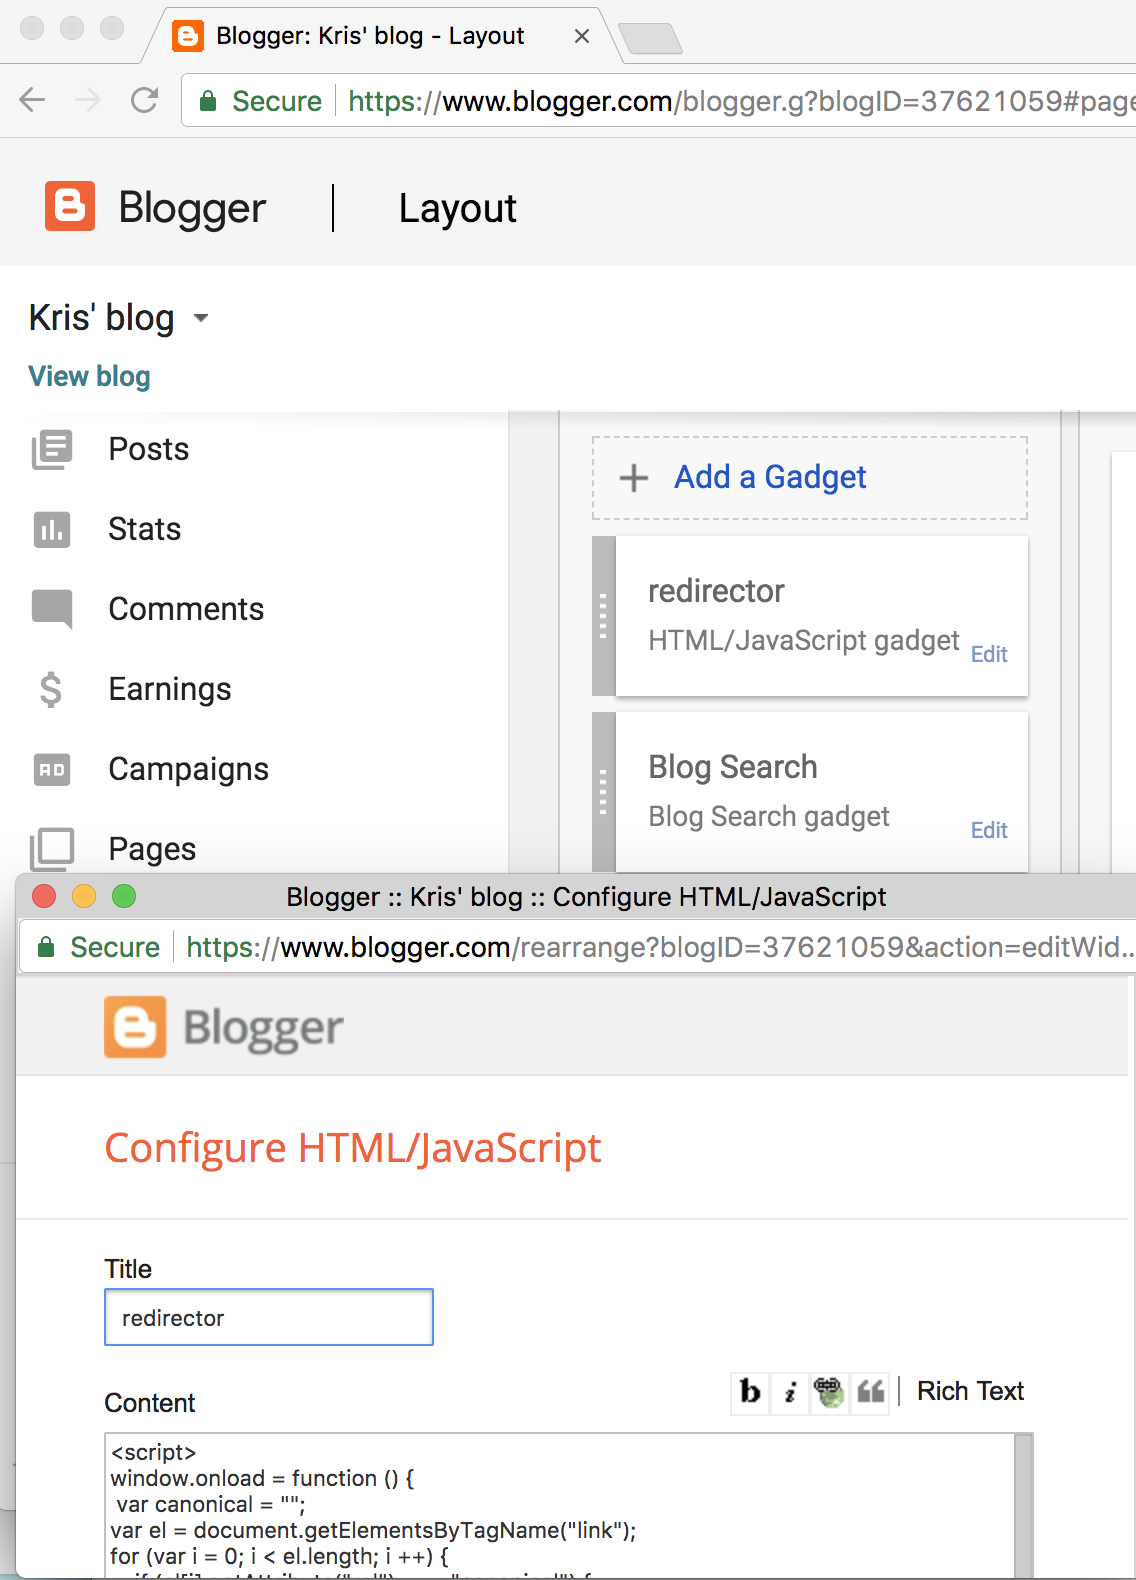Click the Comments speech bubble icon

pos(52,609)
